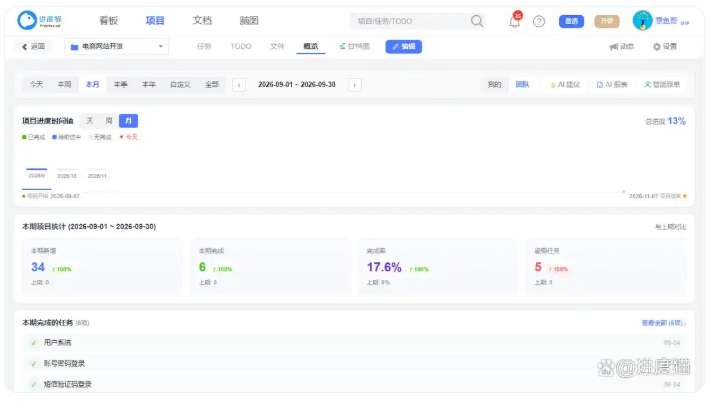
Task: Click the search magnifier icon
Action: (x=477, y=21)
